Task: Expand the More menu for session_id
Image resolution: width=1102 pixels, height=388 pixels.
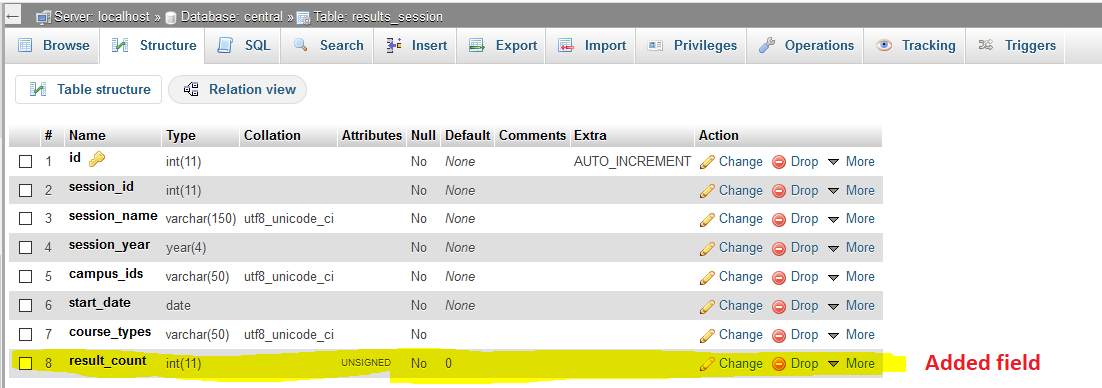Action: (x=851, y=190)
